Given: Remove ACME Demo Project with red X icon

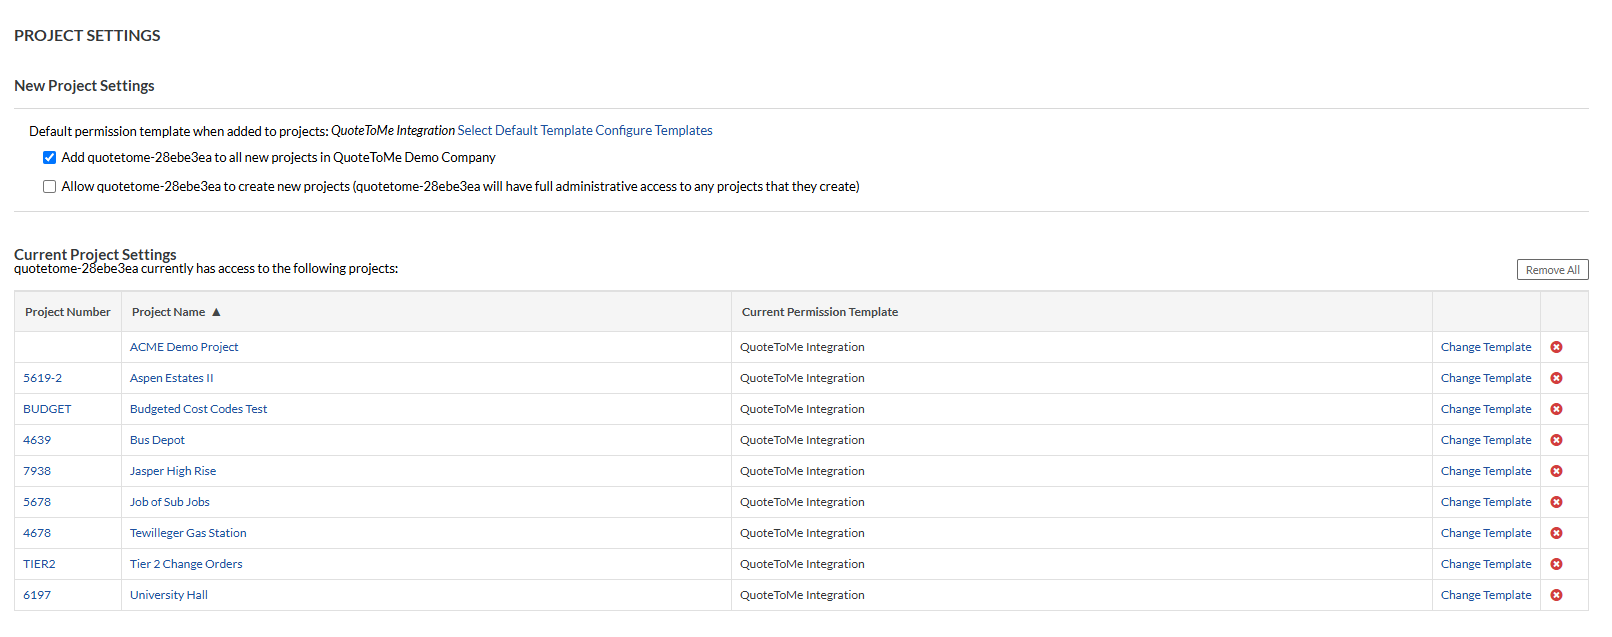Looking at the screenshot, I should click(1556, 347).
